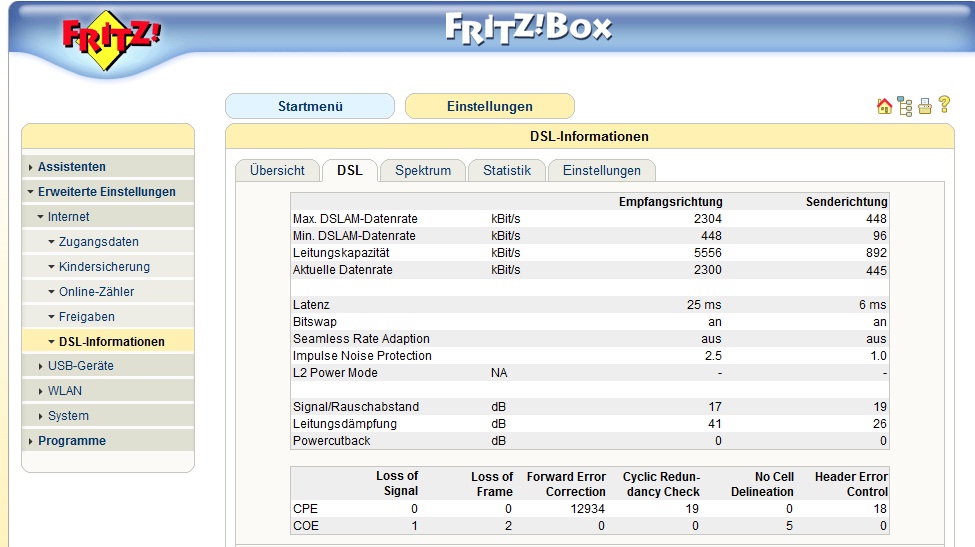Open the sitemap tree icon

tap(905, 106)
